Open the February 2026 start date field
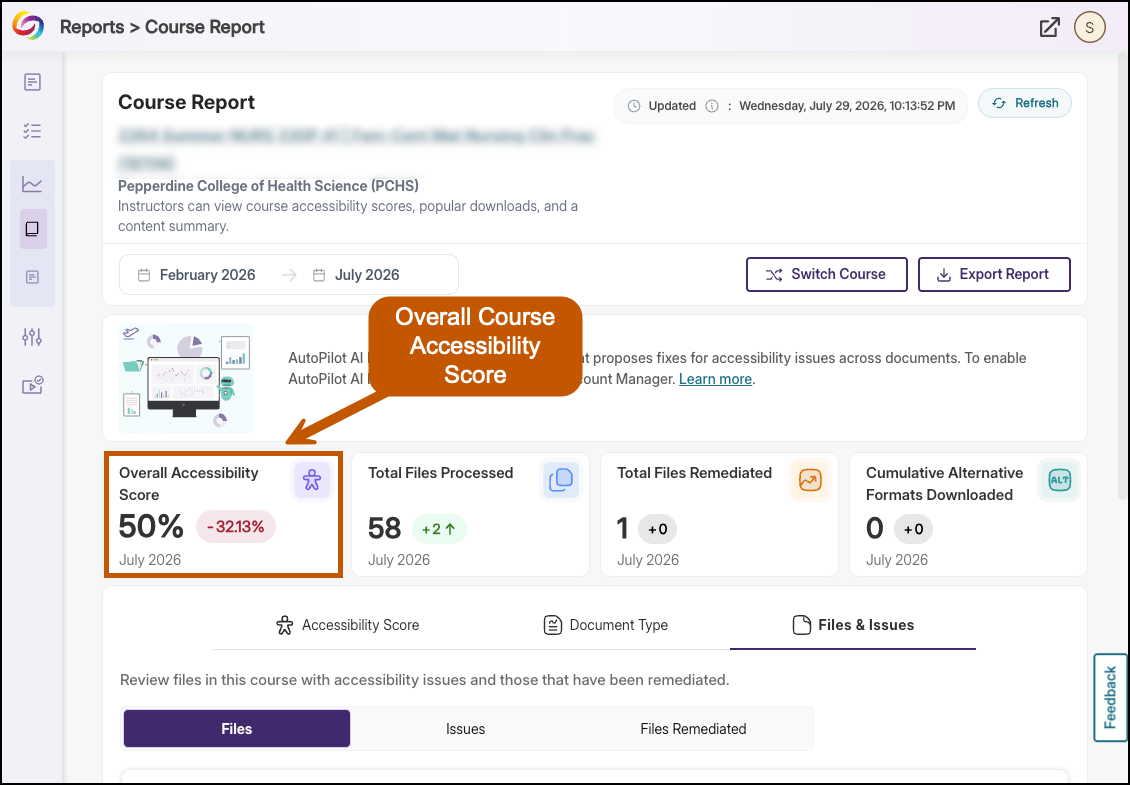This screenshot has width=1130, height=785. tap(207, 275)
